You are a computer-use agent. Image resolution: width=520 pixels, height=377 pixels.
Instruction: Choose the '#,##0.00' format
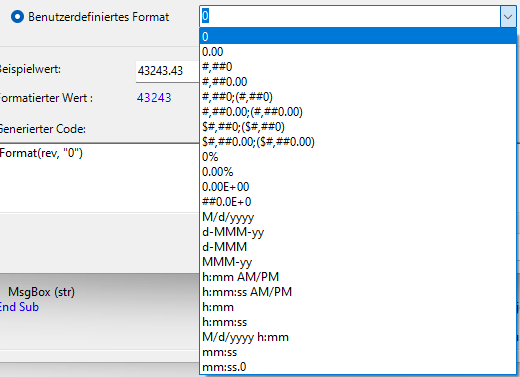[358, 82]
